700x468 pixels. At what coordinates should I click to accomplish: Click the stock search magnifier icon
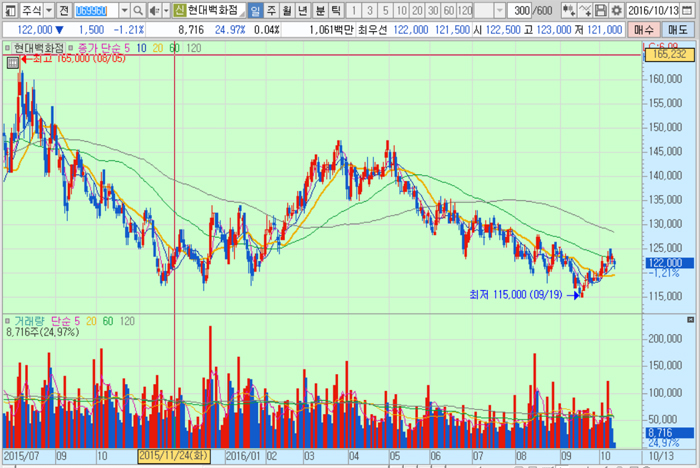pos(139,10)
